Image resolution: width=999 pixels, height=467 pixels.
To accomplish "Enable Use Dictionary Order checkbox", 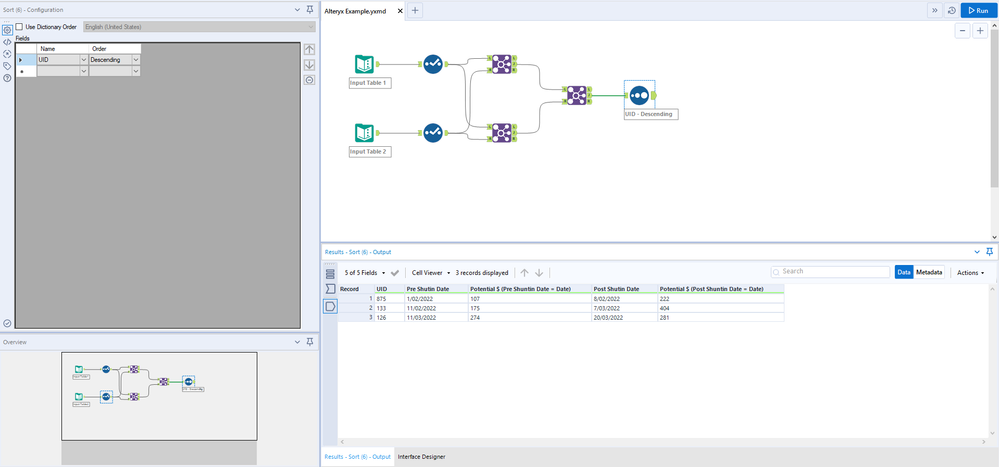I will coord(20,27).
